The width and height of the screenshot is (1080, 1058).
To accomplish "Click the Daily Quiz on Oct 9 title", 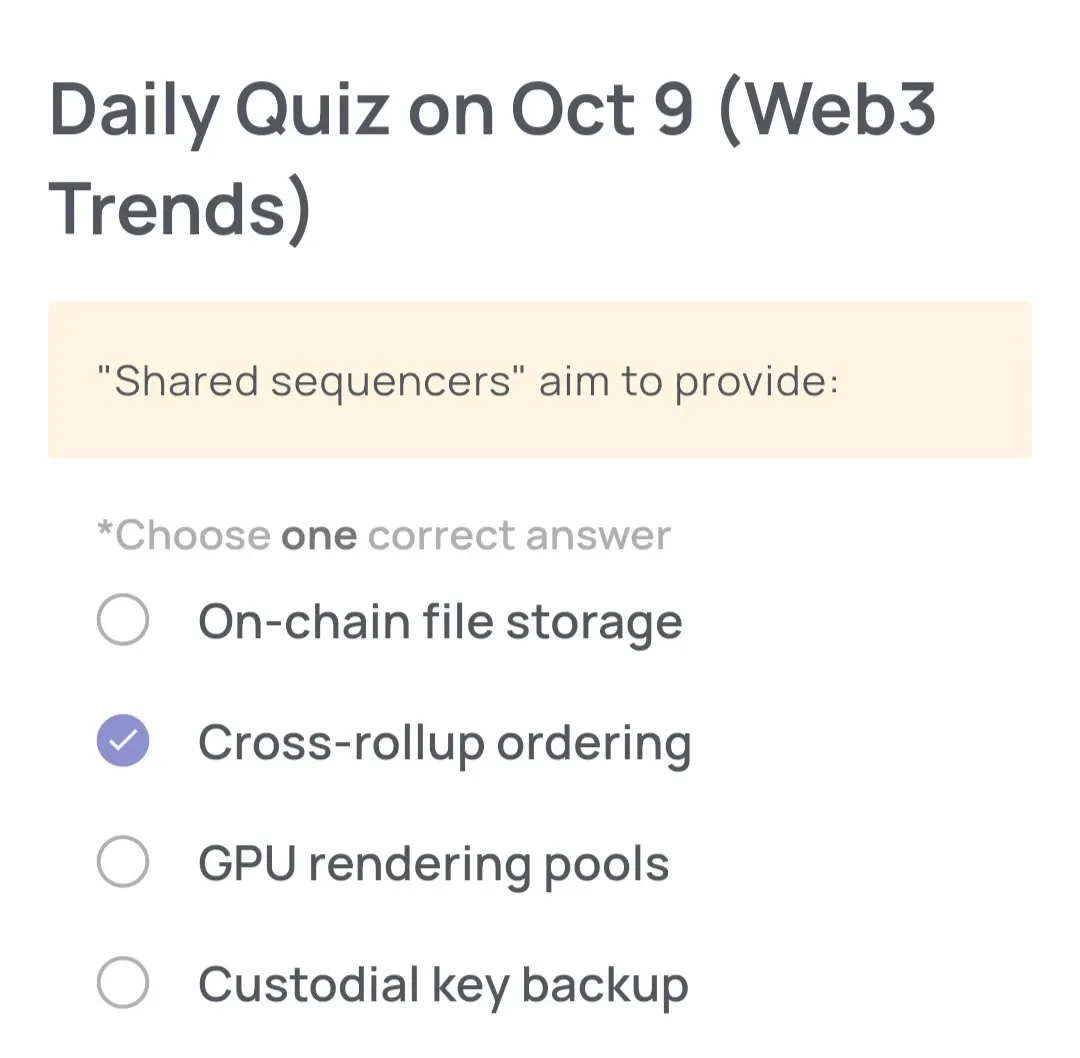I will point(494,110).
